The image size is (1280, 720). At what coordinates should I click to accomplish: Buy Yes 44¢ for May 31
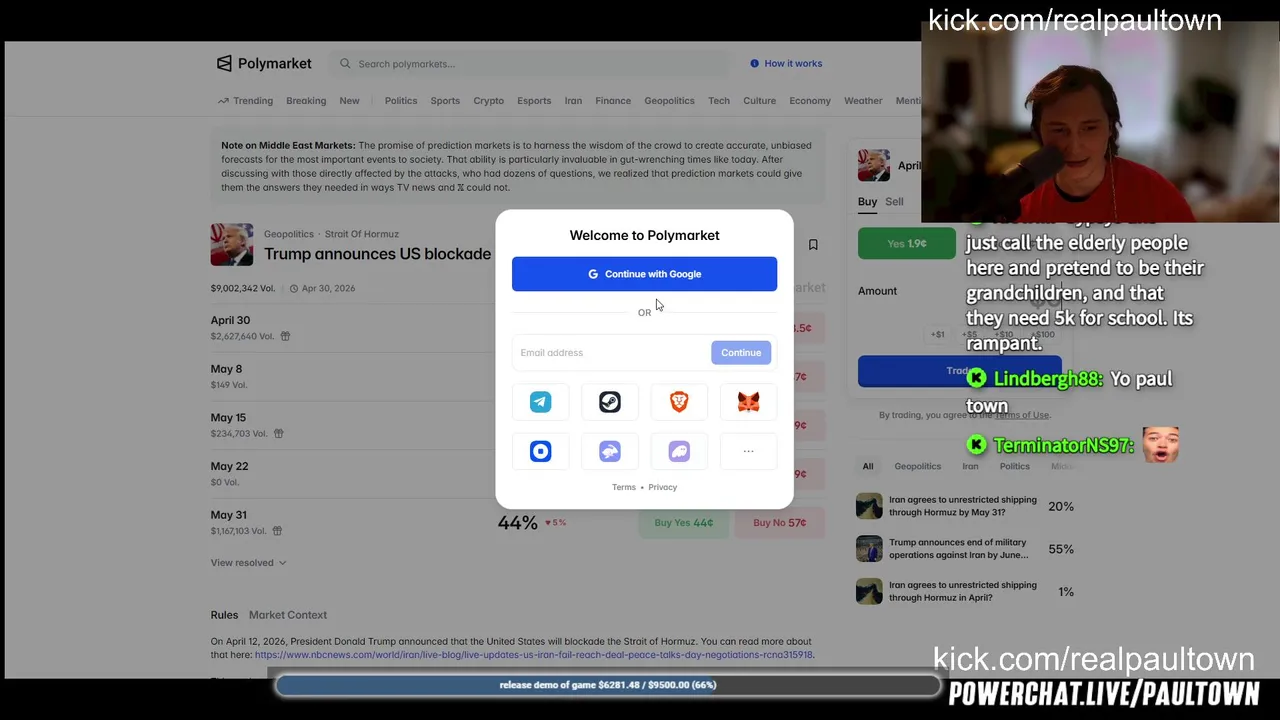pyautogui.click(x=684, y=522)
